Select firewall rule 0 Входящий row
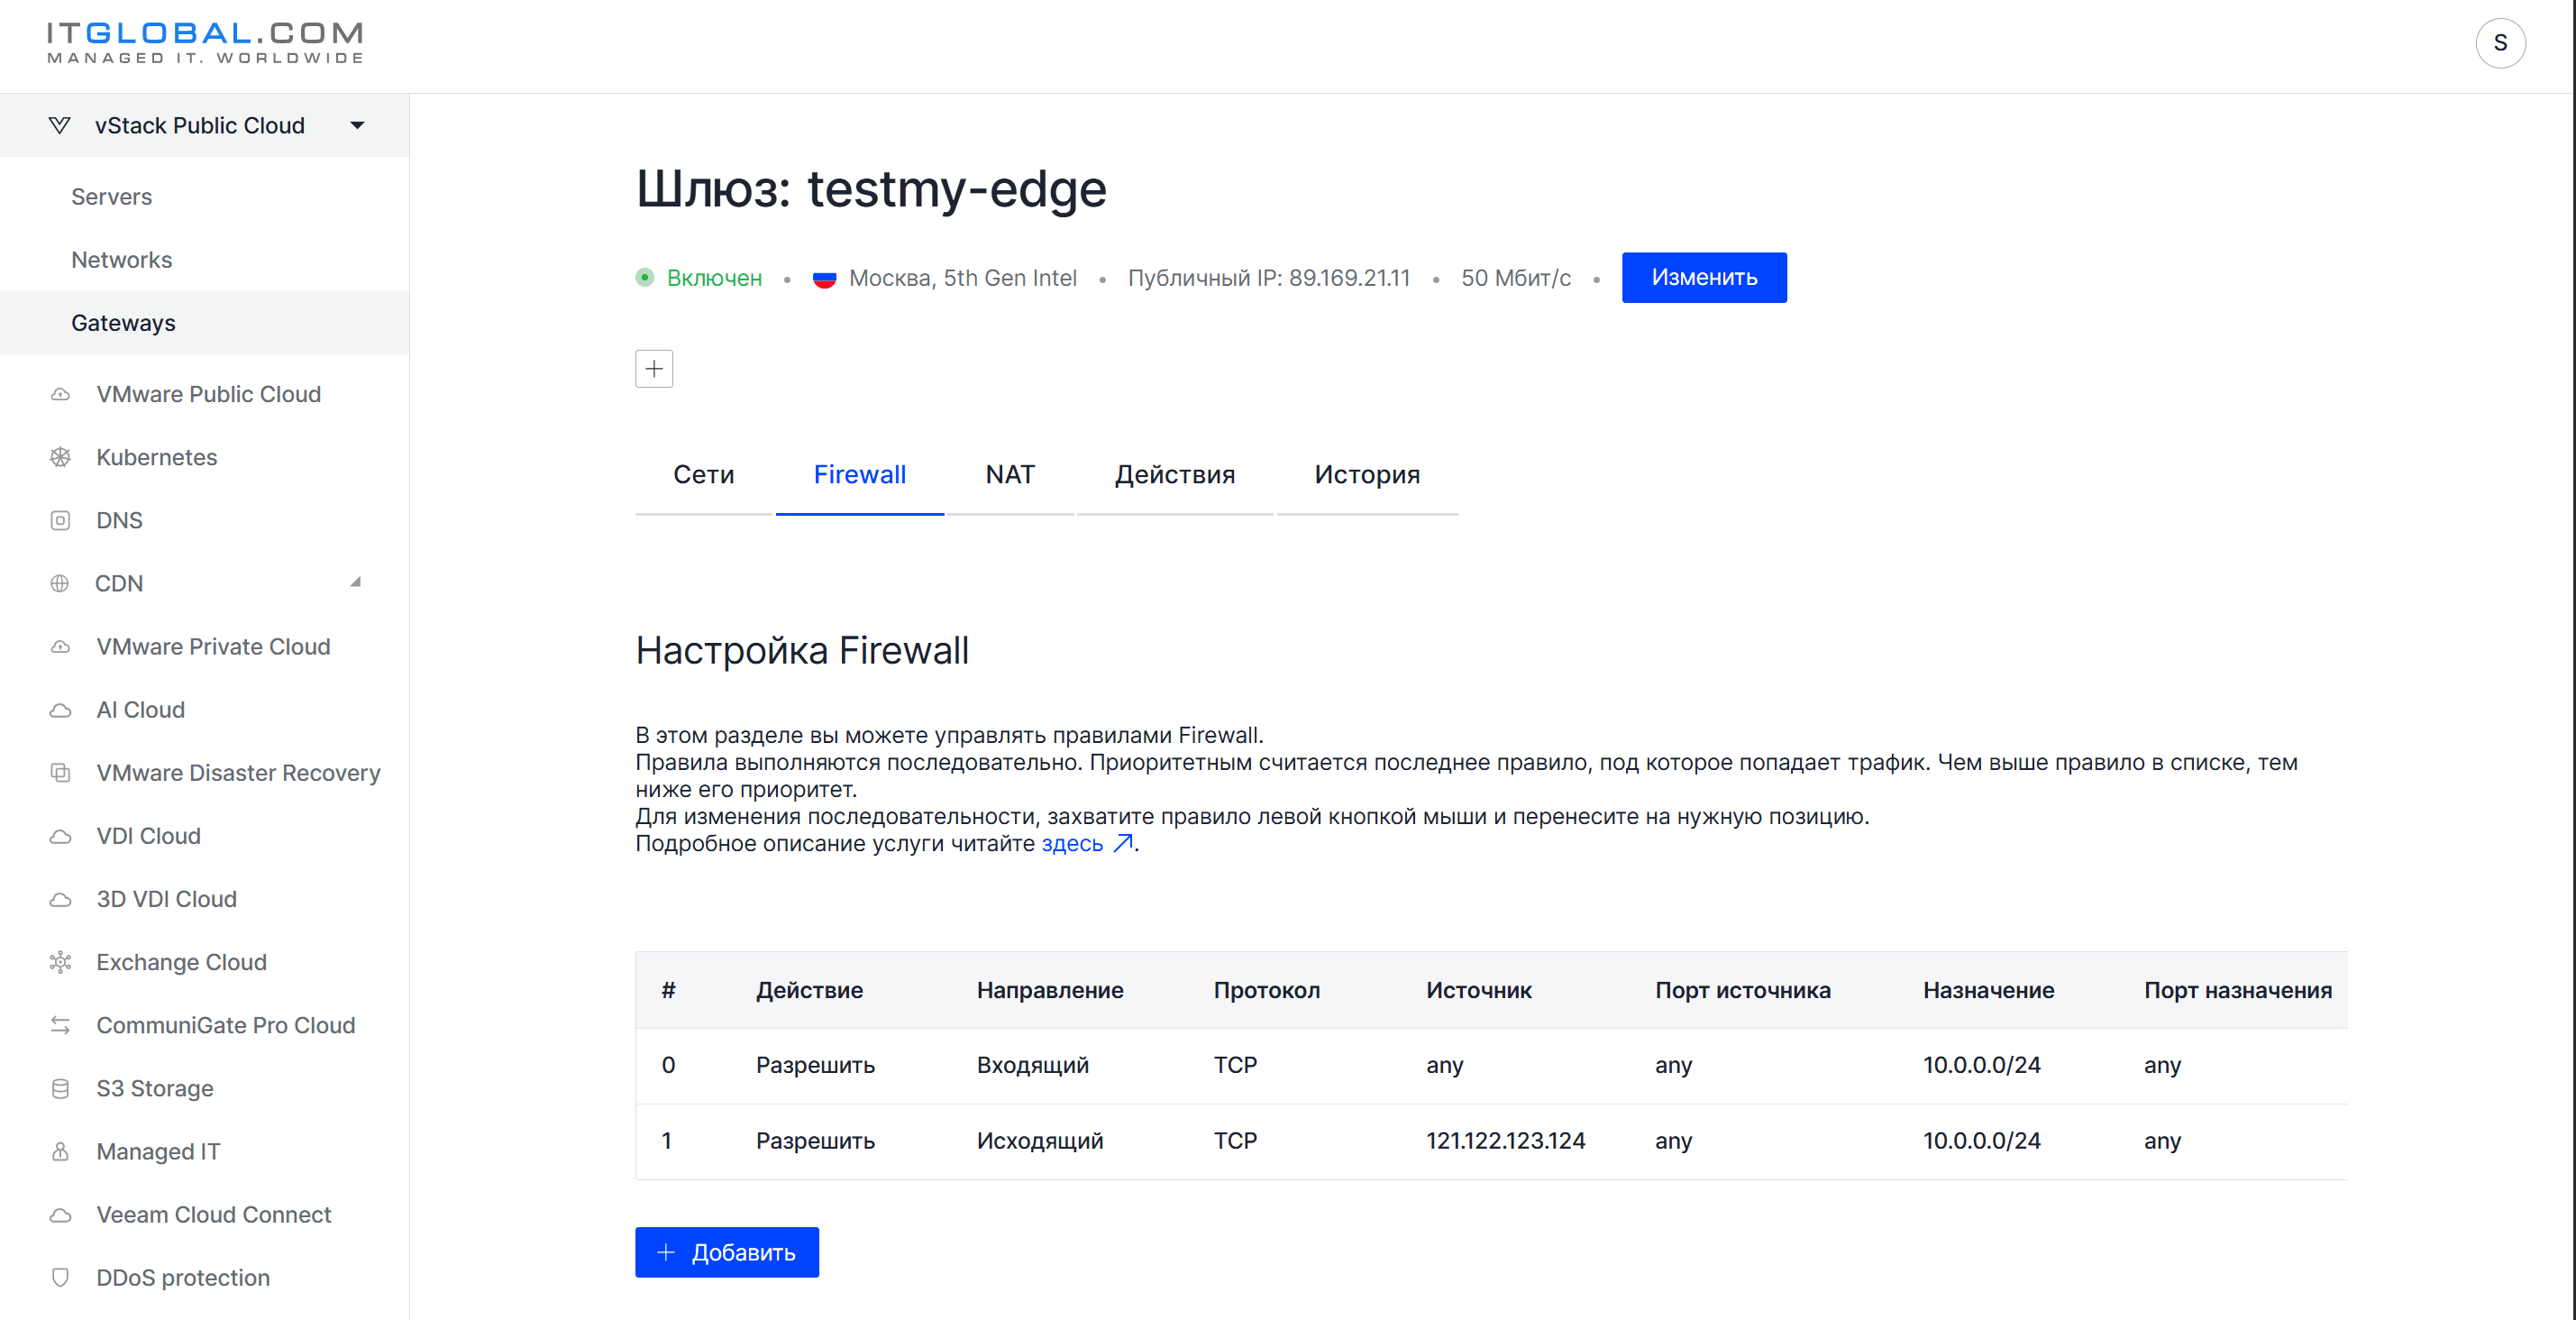 1491,1066
